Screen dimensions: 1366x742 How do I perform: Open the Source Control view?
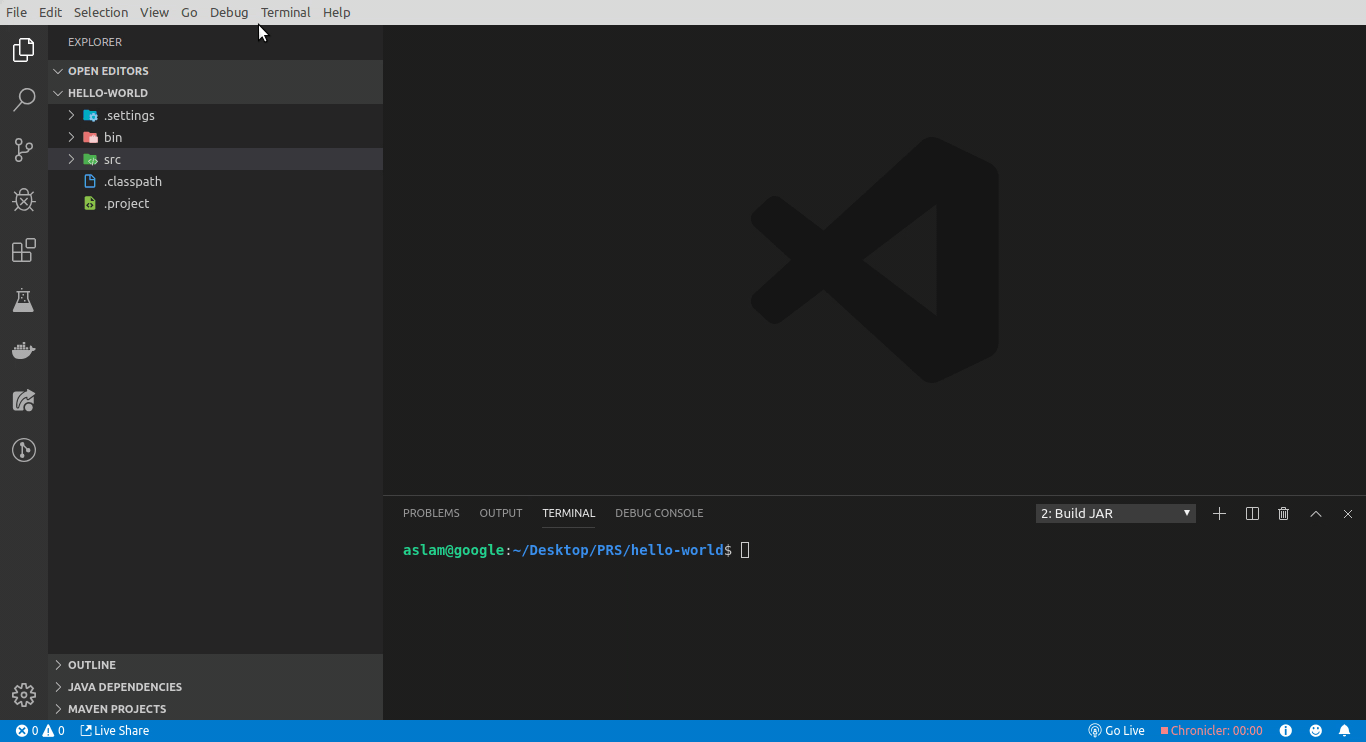click(23, 149)
